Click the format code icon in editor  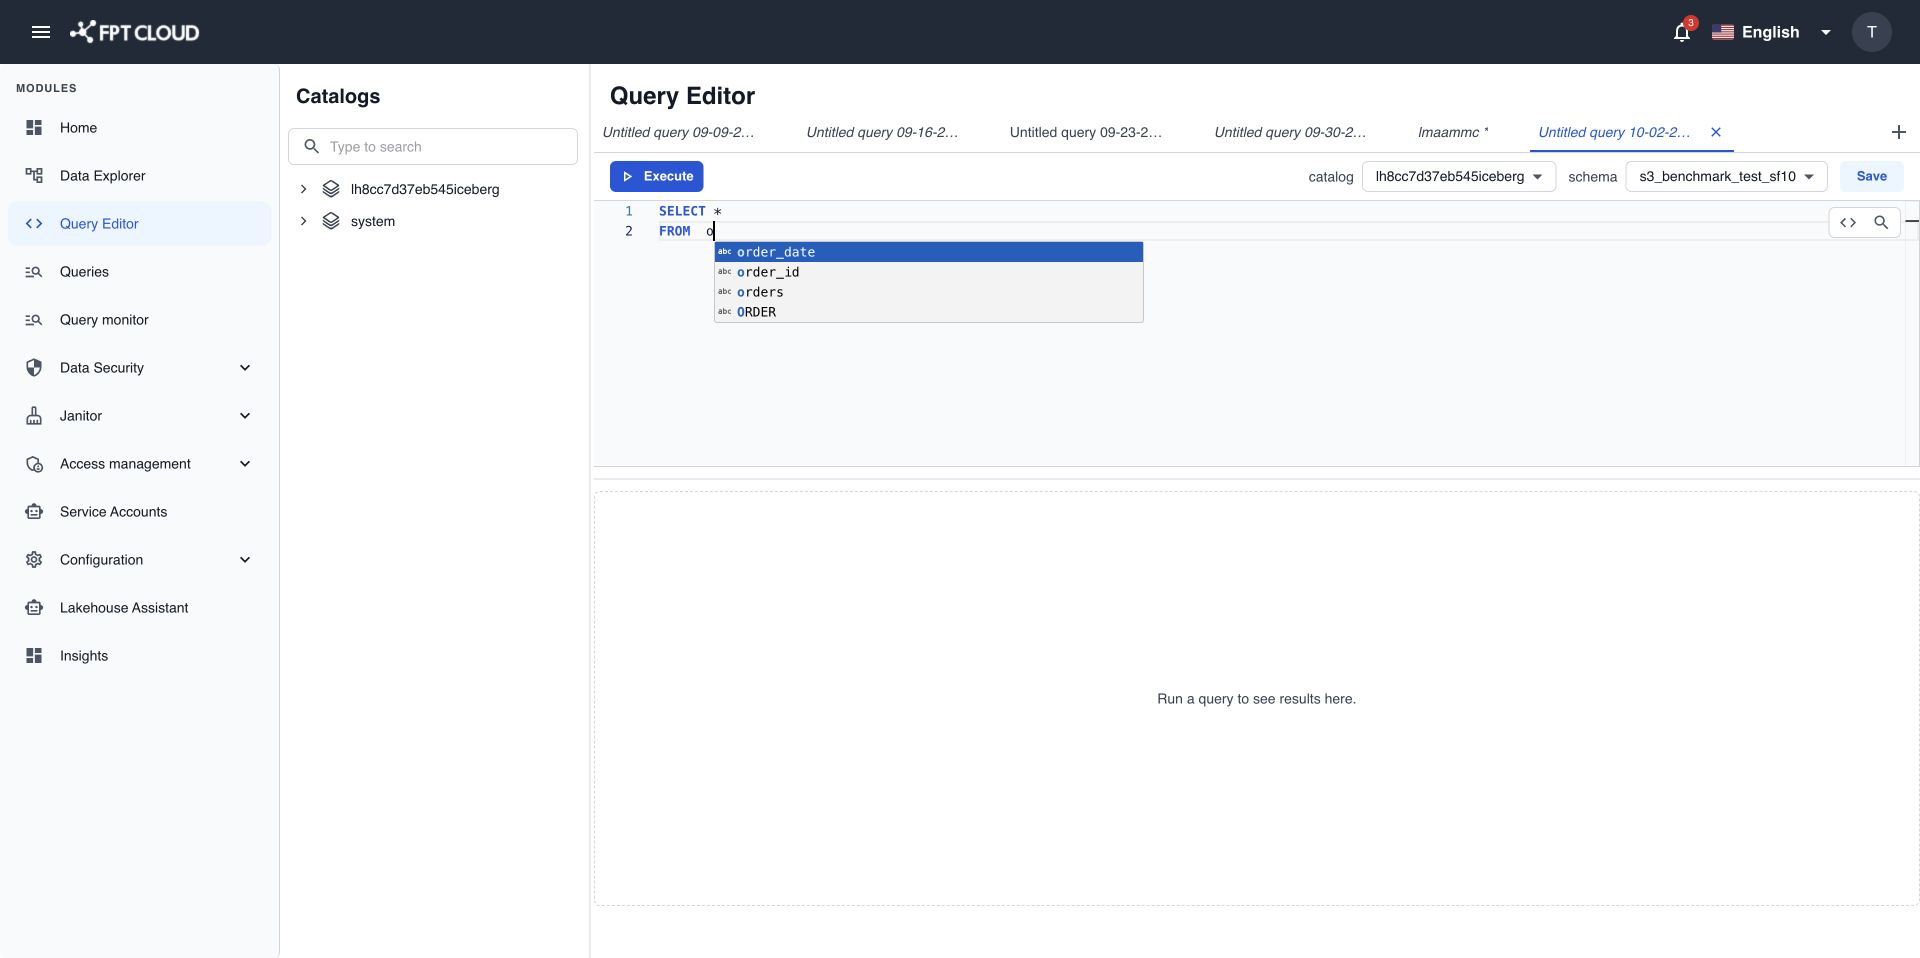(1848, 223)
